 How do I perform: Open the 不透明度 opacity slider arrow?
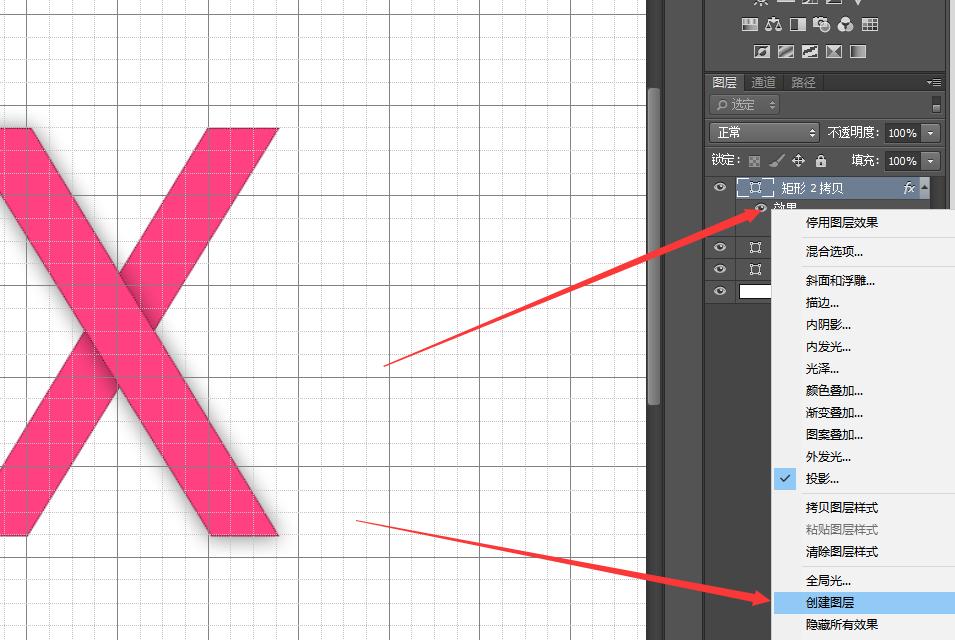coord(931,133)
